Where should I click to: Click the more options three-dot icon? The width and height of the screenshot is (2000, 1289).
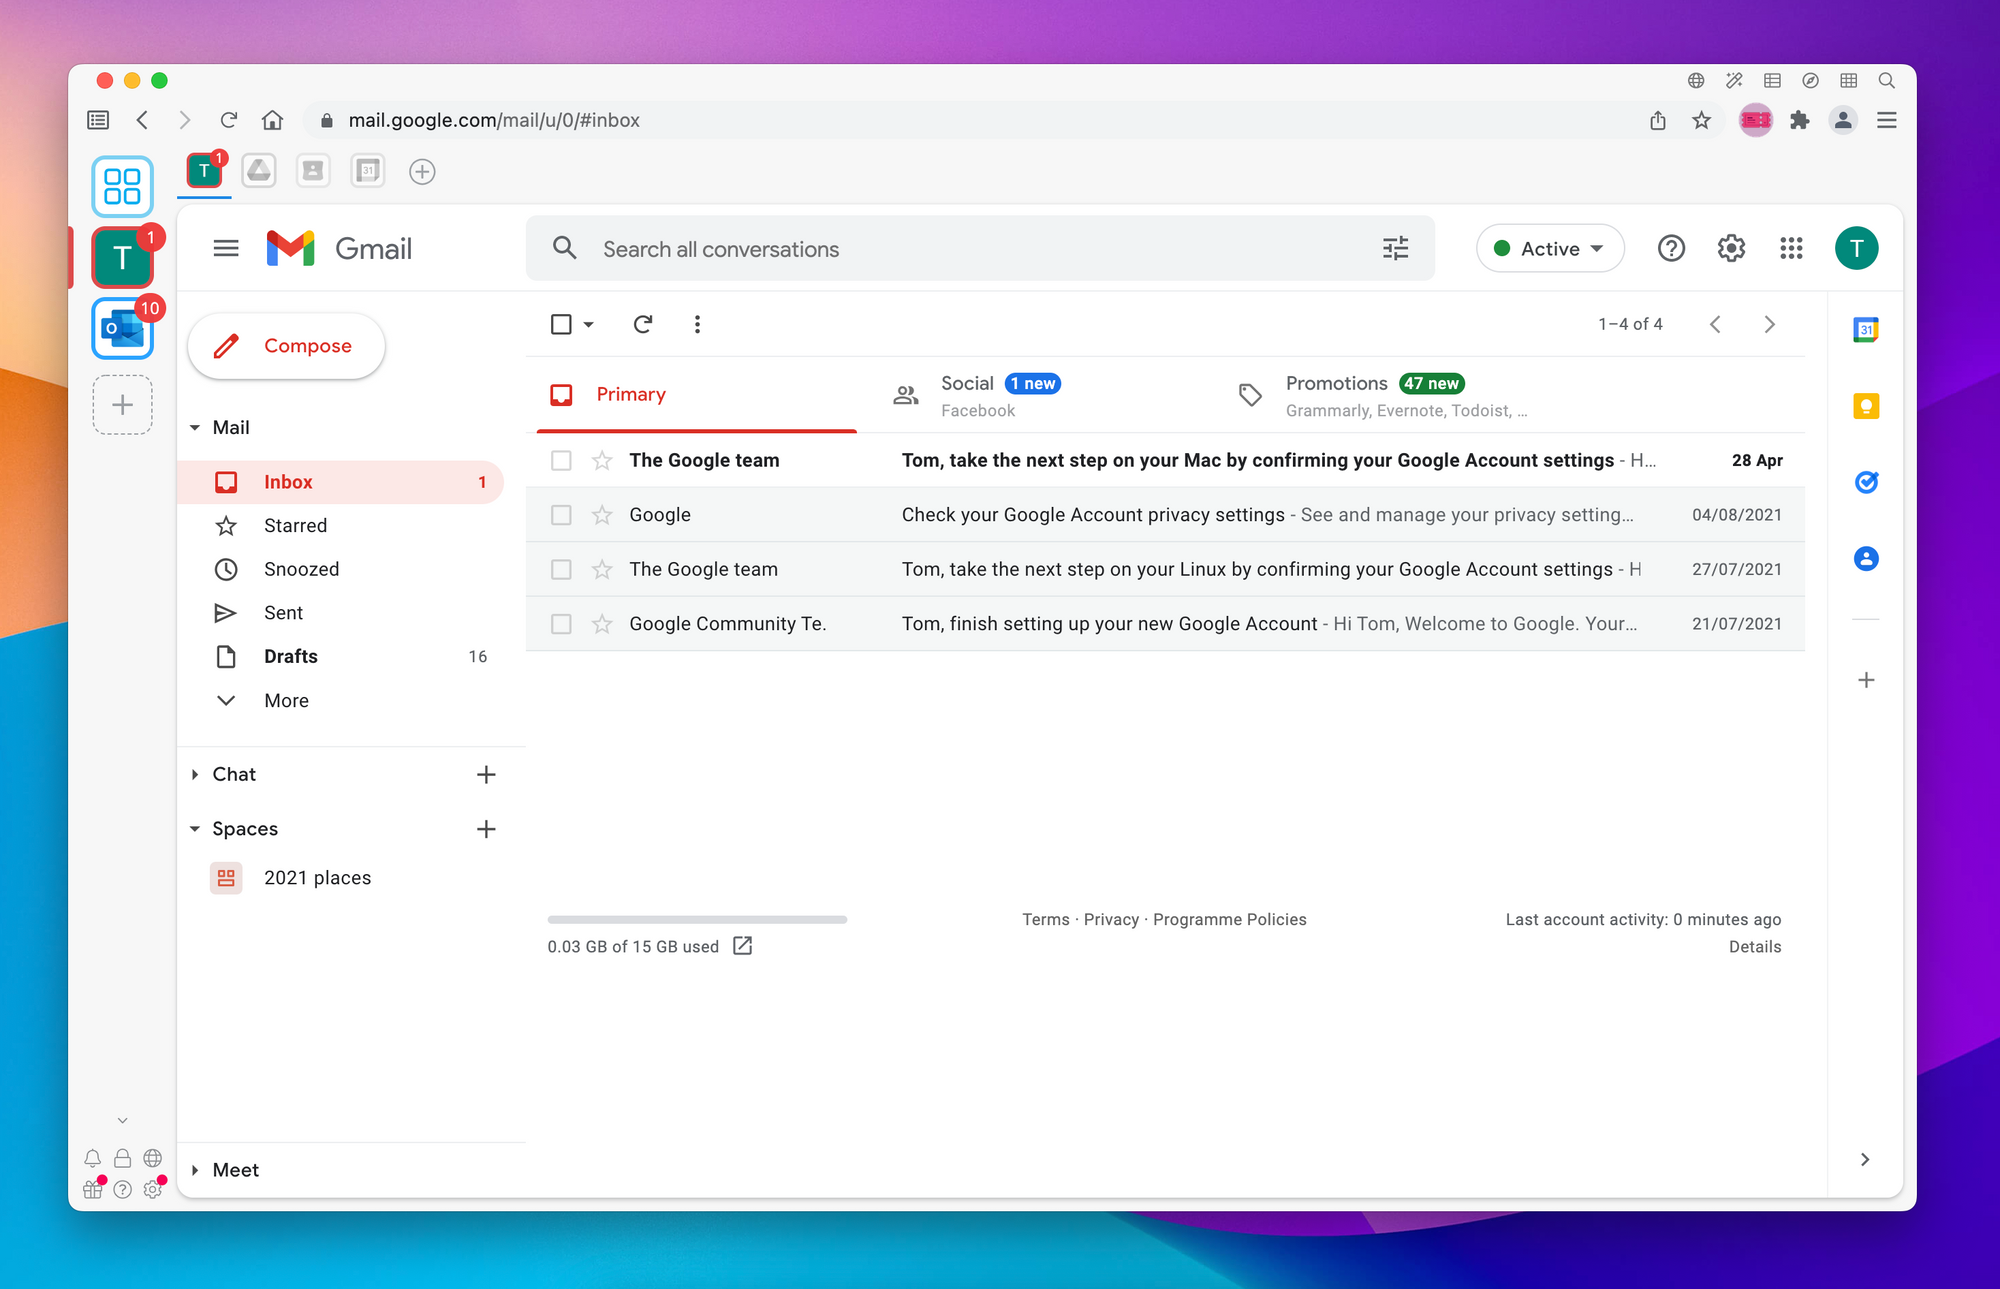698,322
